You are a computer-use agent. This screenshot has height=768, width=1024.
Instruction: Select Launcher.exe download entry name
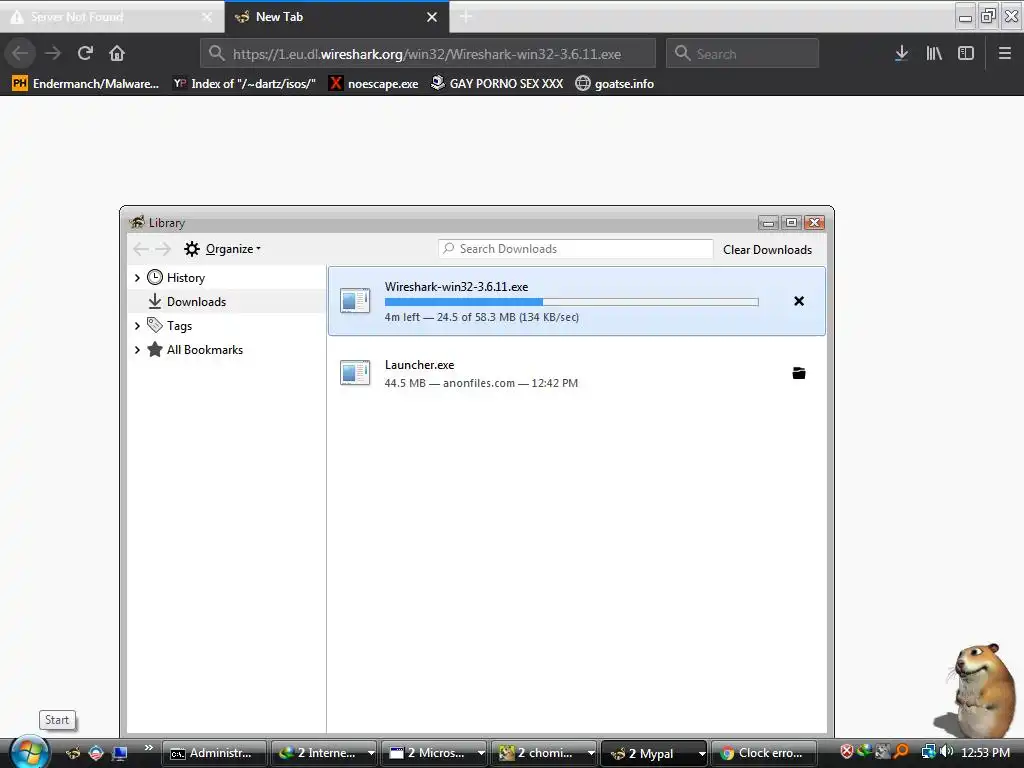[419, 365]
